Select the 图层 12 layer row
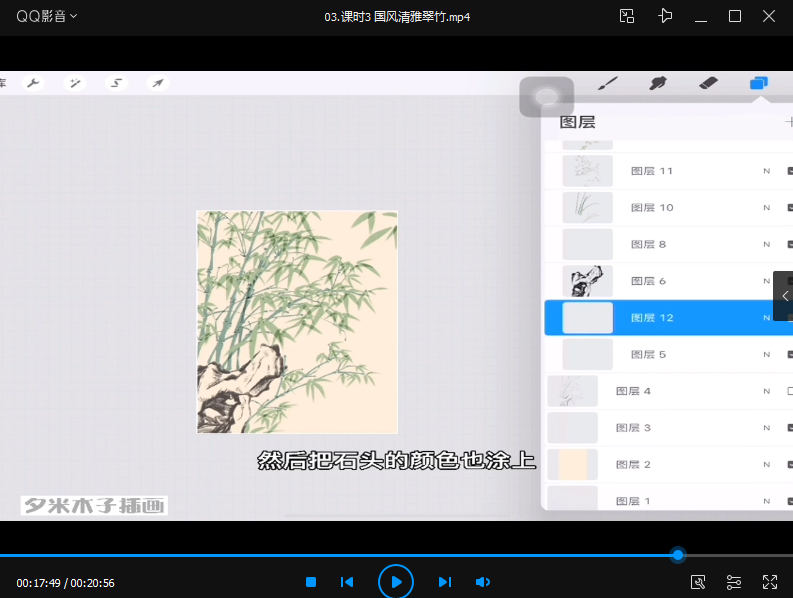Image resolution: width=793 pixels, height=598 pixels. click(x=660, y=318)
